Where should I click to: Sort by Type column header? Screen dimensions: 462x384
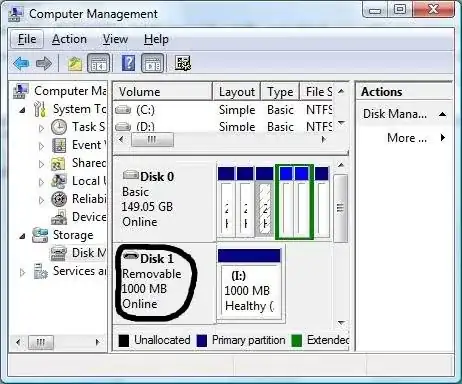[x=280, y=92]
